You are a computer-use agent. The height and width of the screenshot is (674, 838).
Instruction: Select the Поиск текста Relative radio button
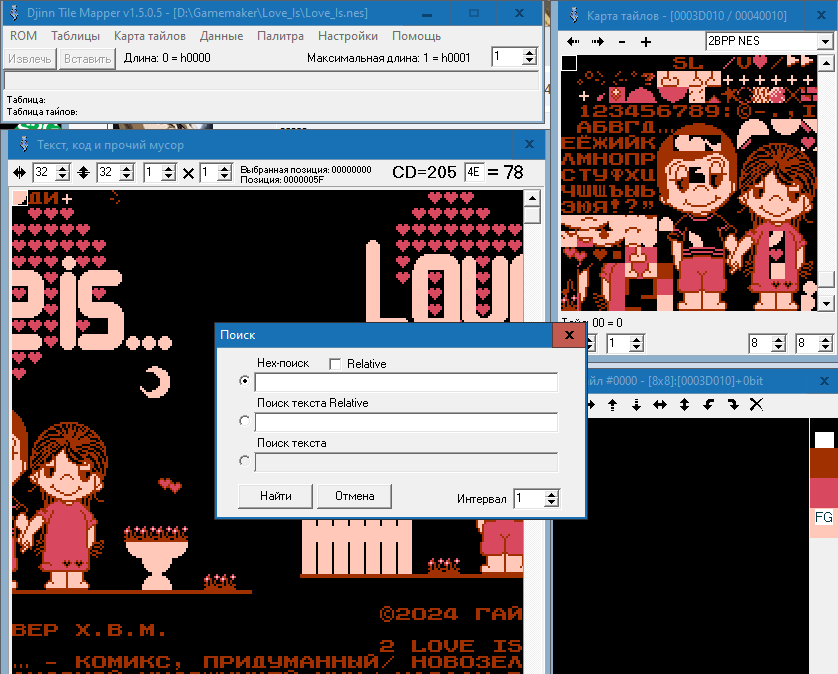(245, 421)
